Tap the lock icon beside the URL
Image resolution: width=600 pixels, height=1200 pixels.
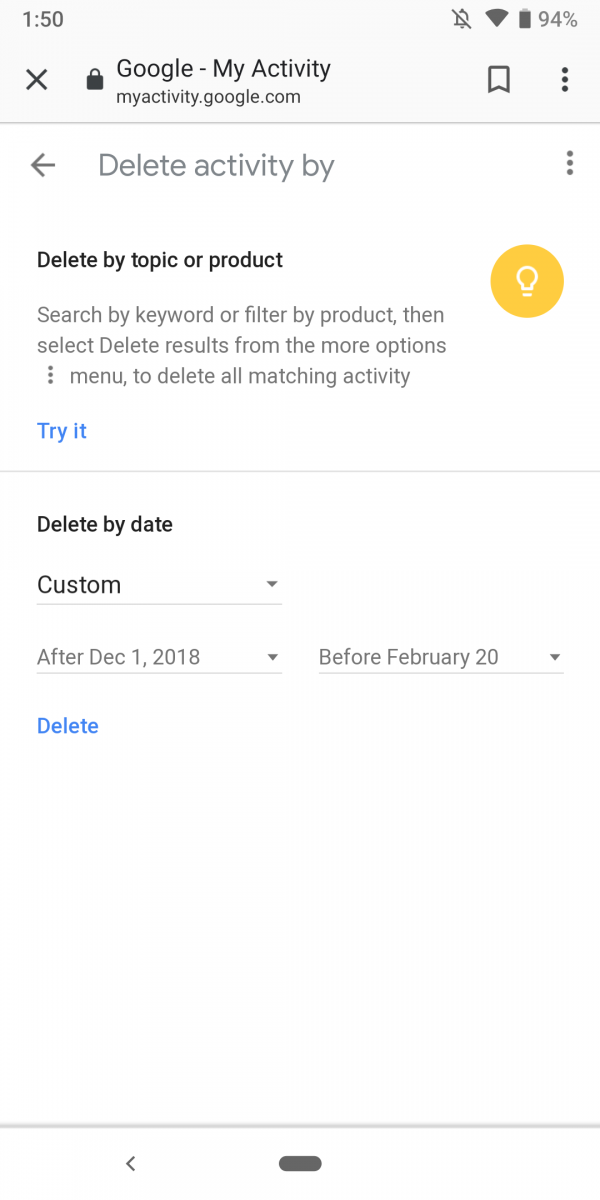pyautogui.click(x=95, y=80)
